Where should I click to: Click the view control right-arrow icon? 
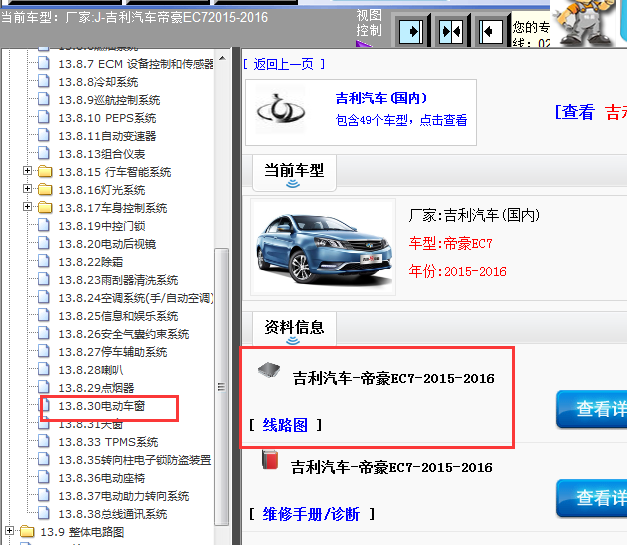[411, 32]
